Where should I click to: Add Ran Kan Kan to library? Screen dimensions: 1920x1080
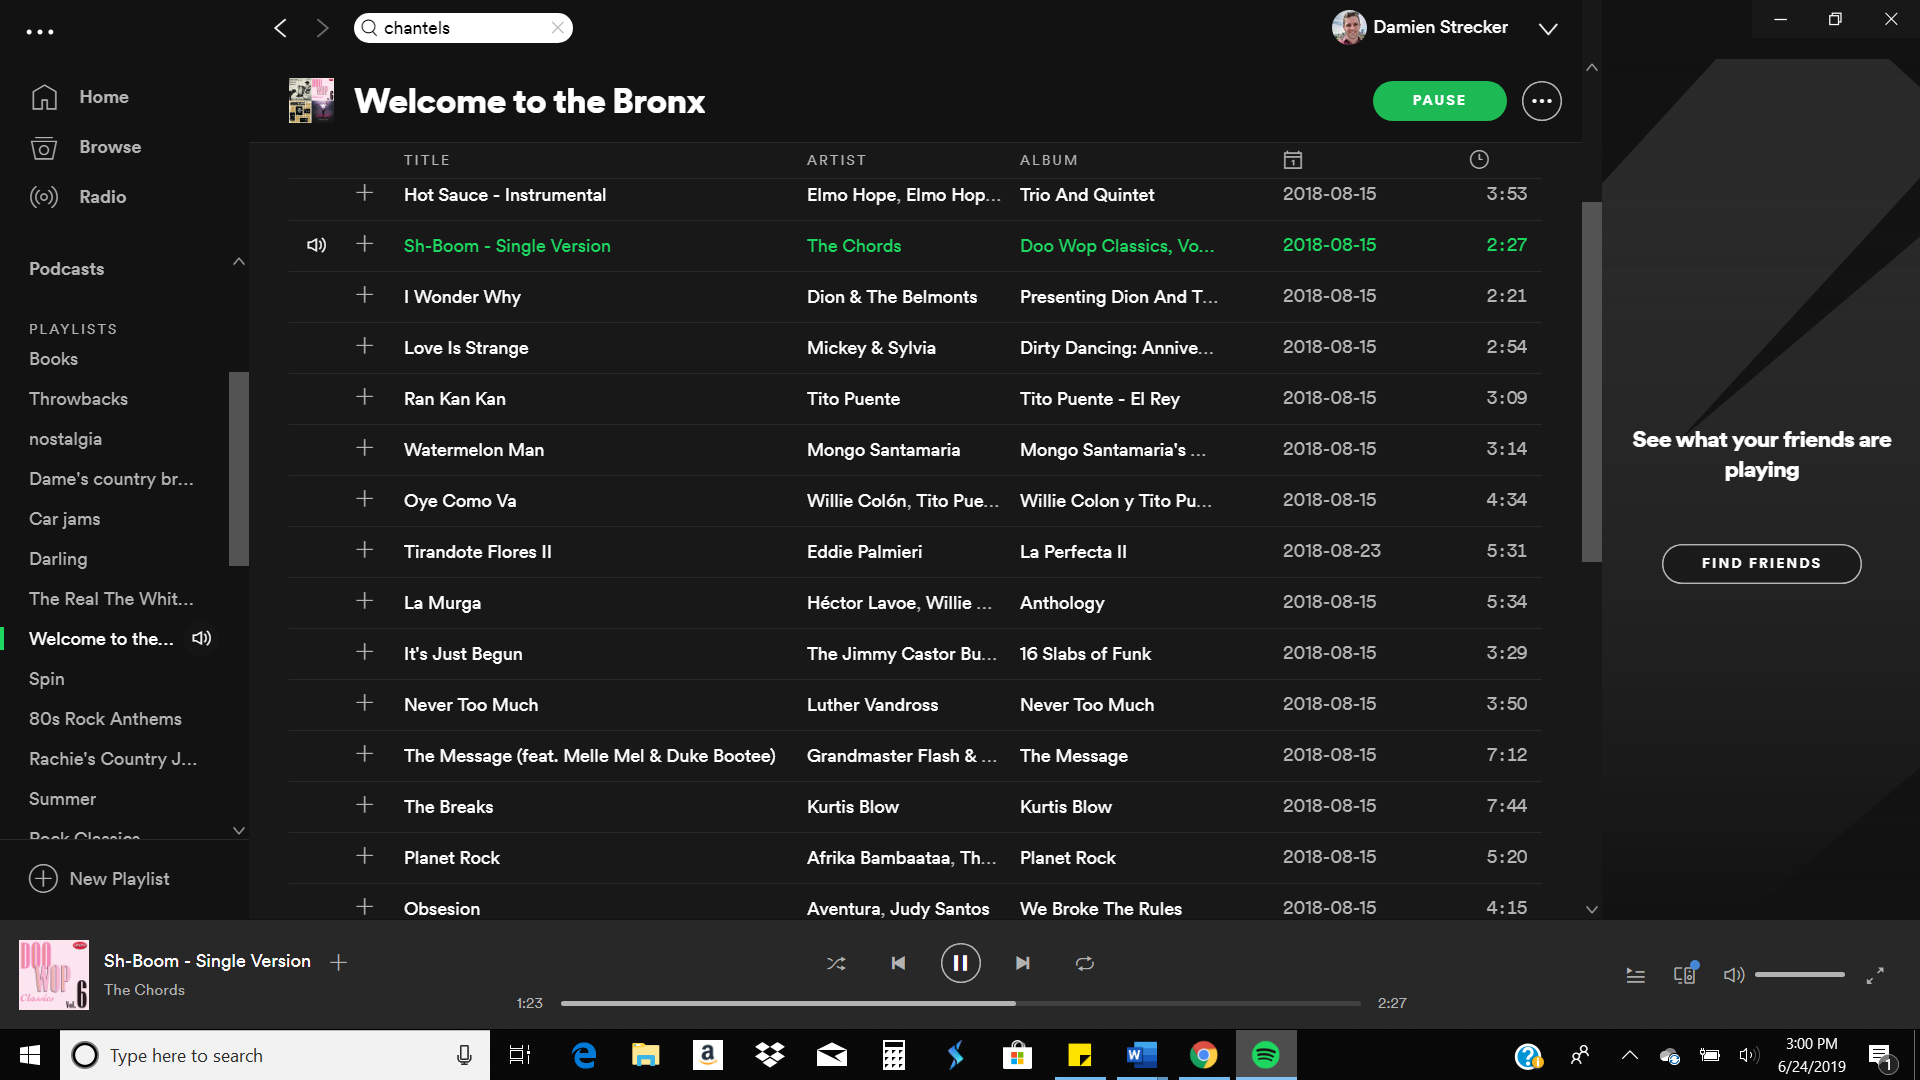[x=365, y=397]
